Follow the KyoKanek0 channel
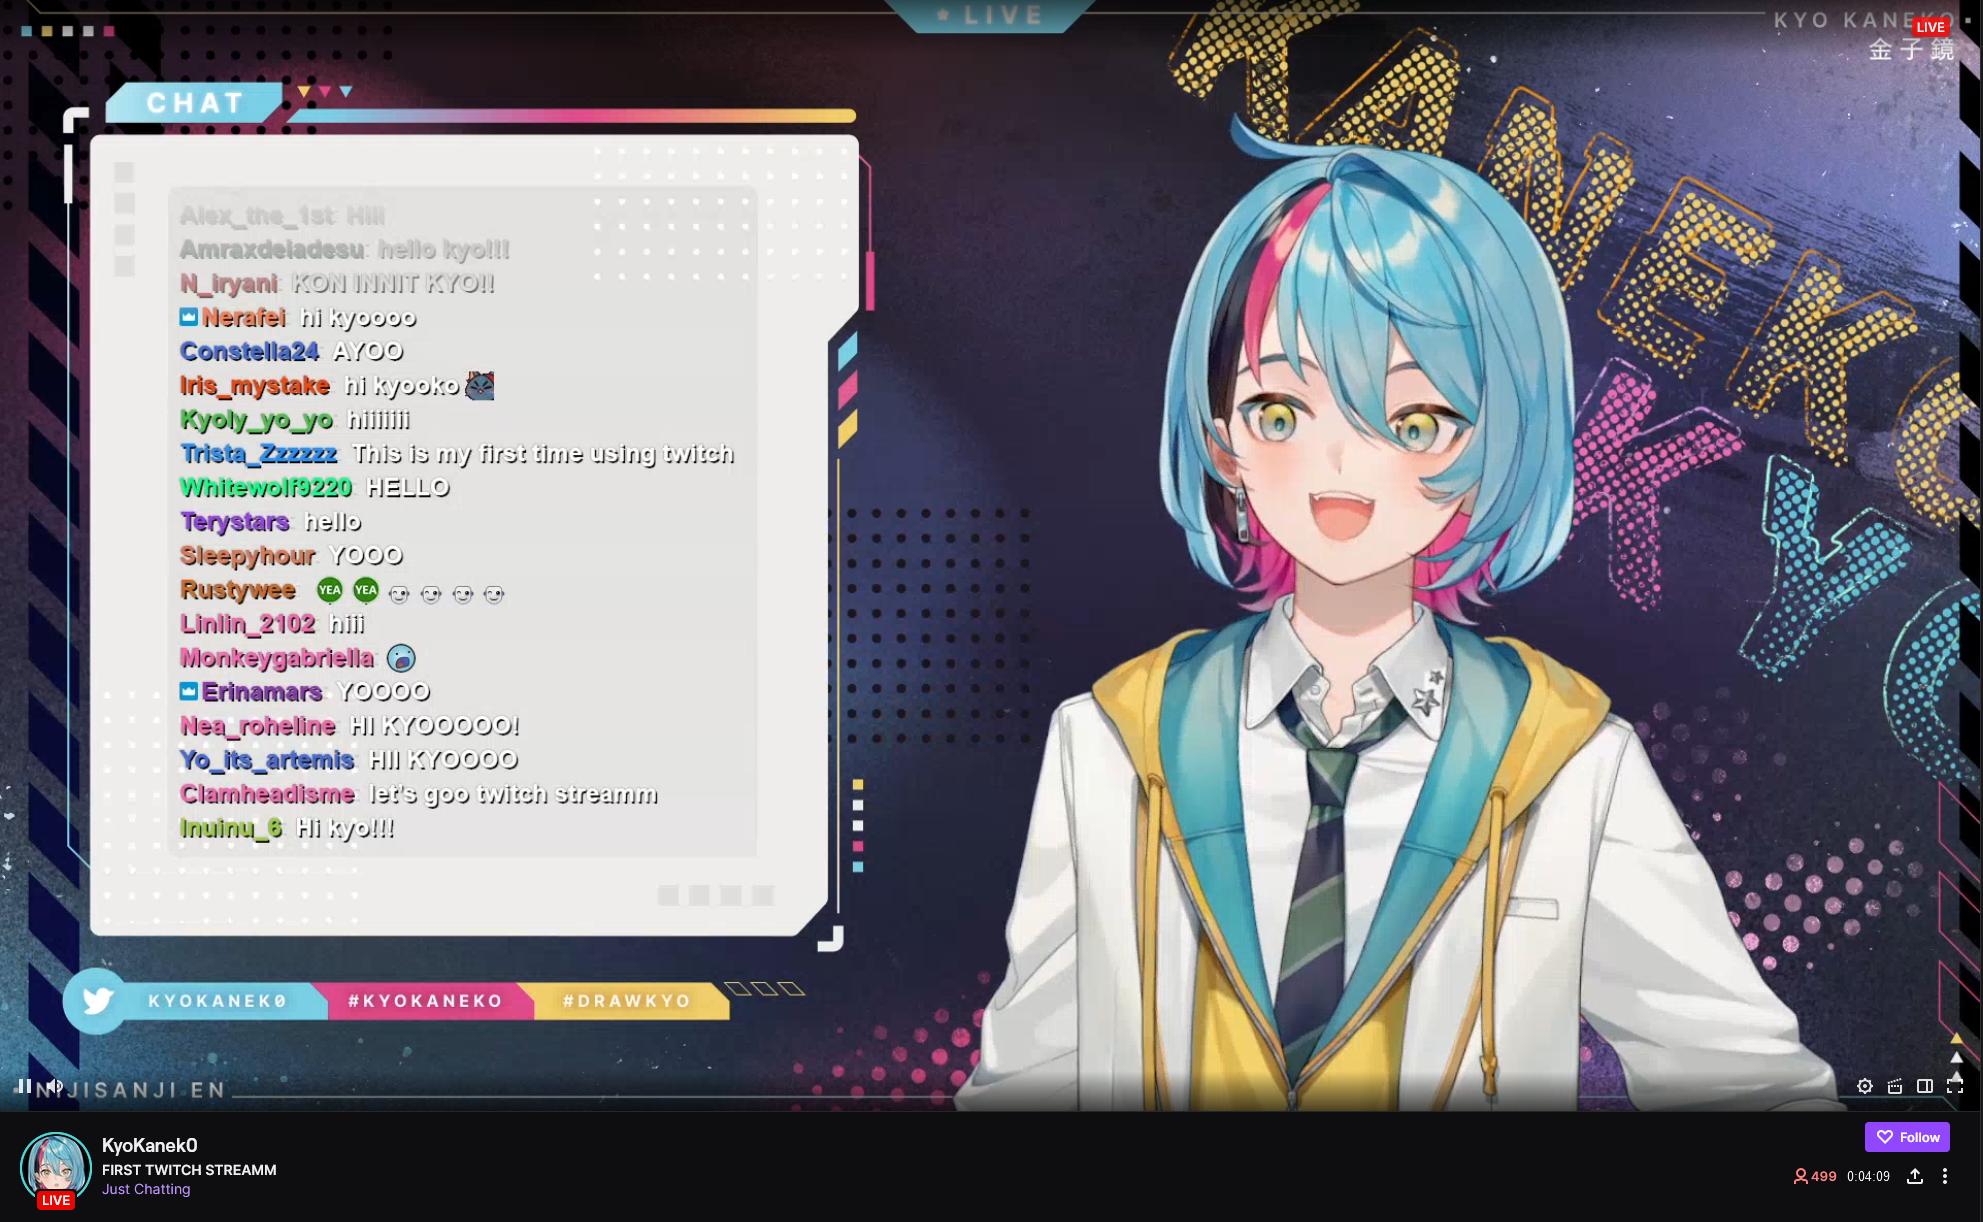The height and width of the screenshot is (1222, 1983). pos(1907,1137)
